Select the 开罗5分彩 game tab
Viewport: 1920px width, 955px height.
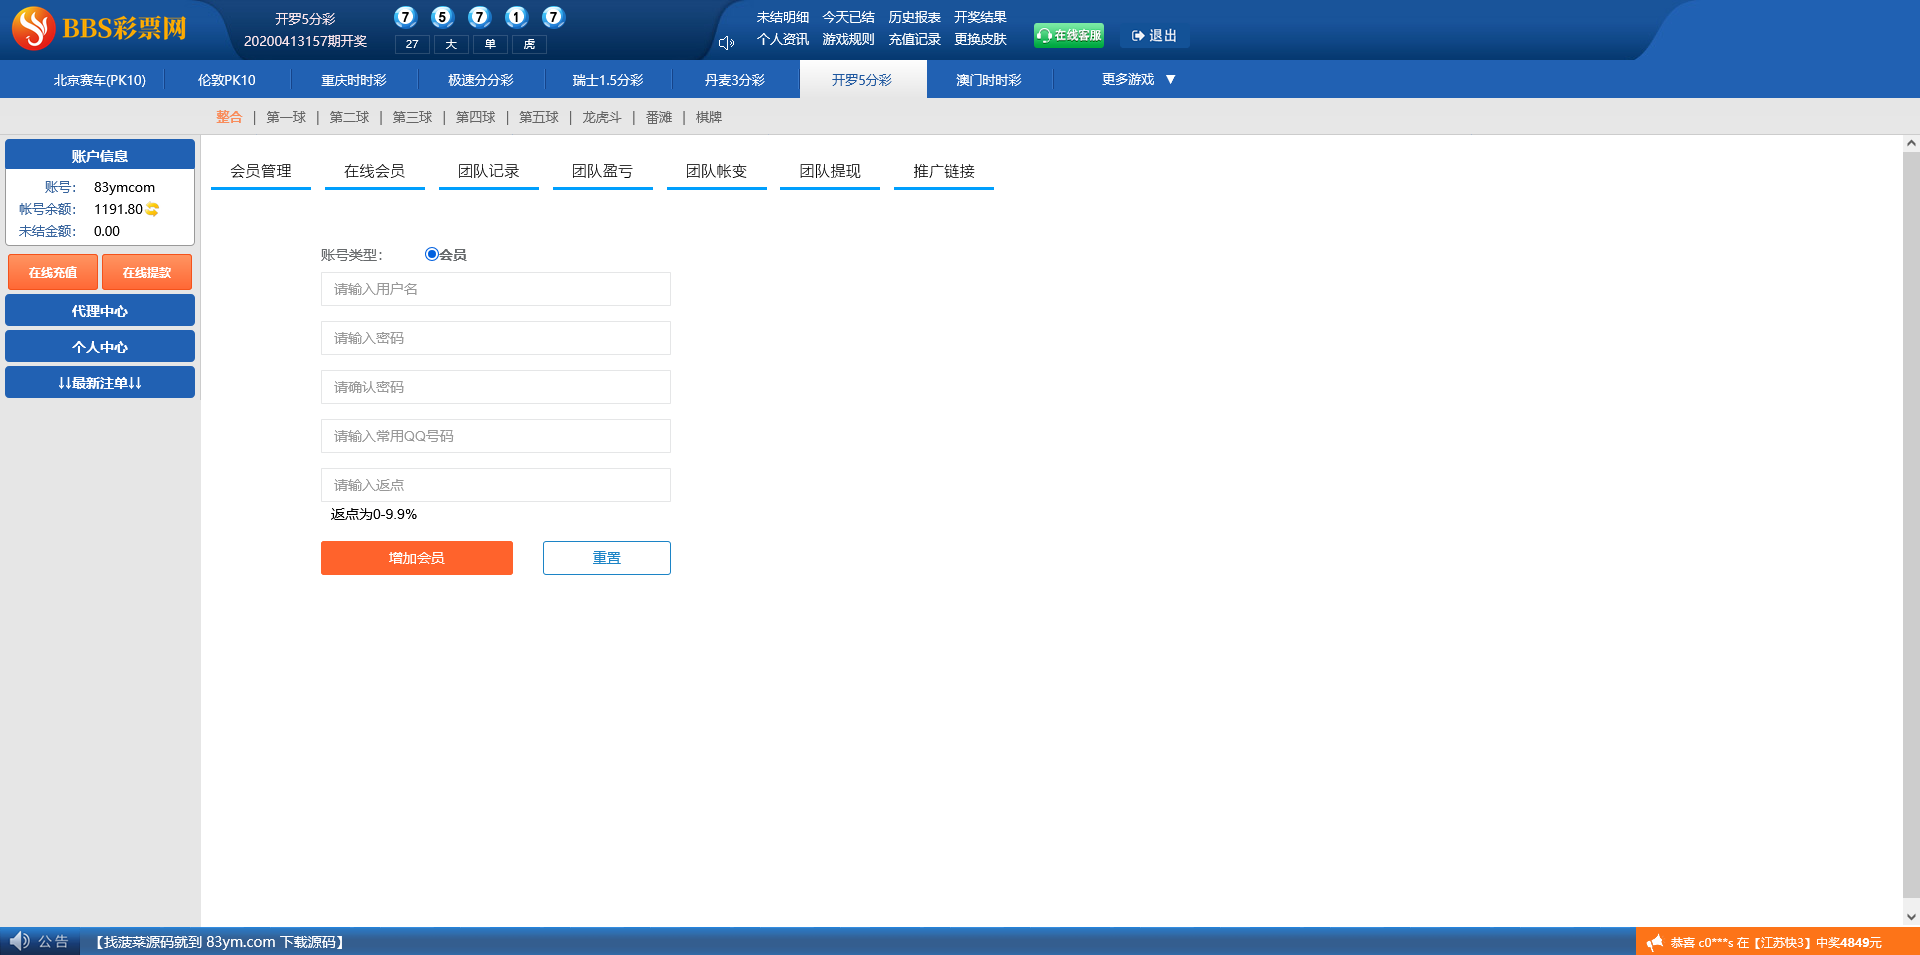point(862,79)
